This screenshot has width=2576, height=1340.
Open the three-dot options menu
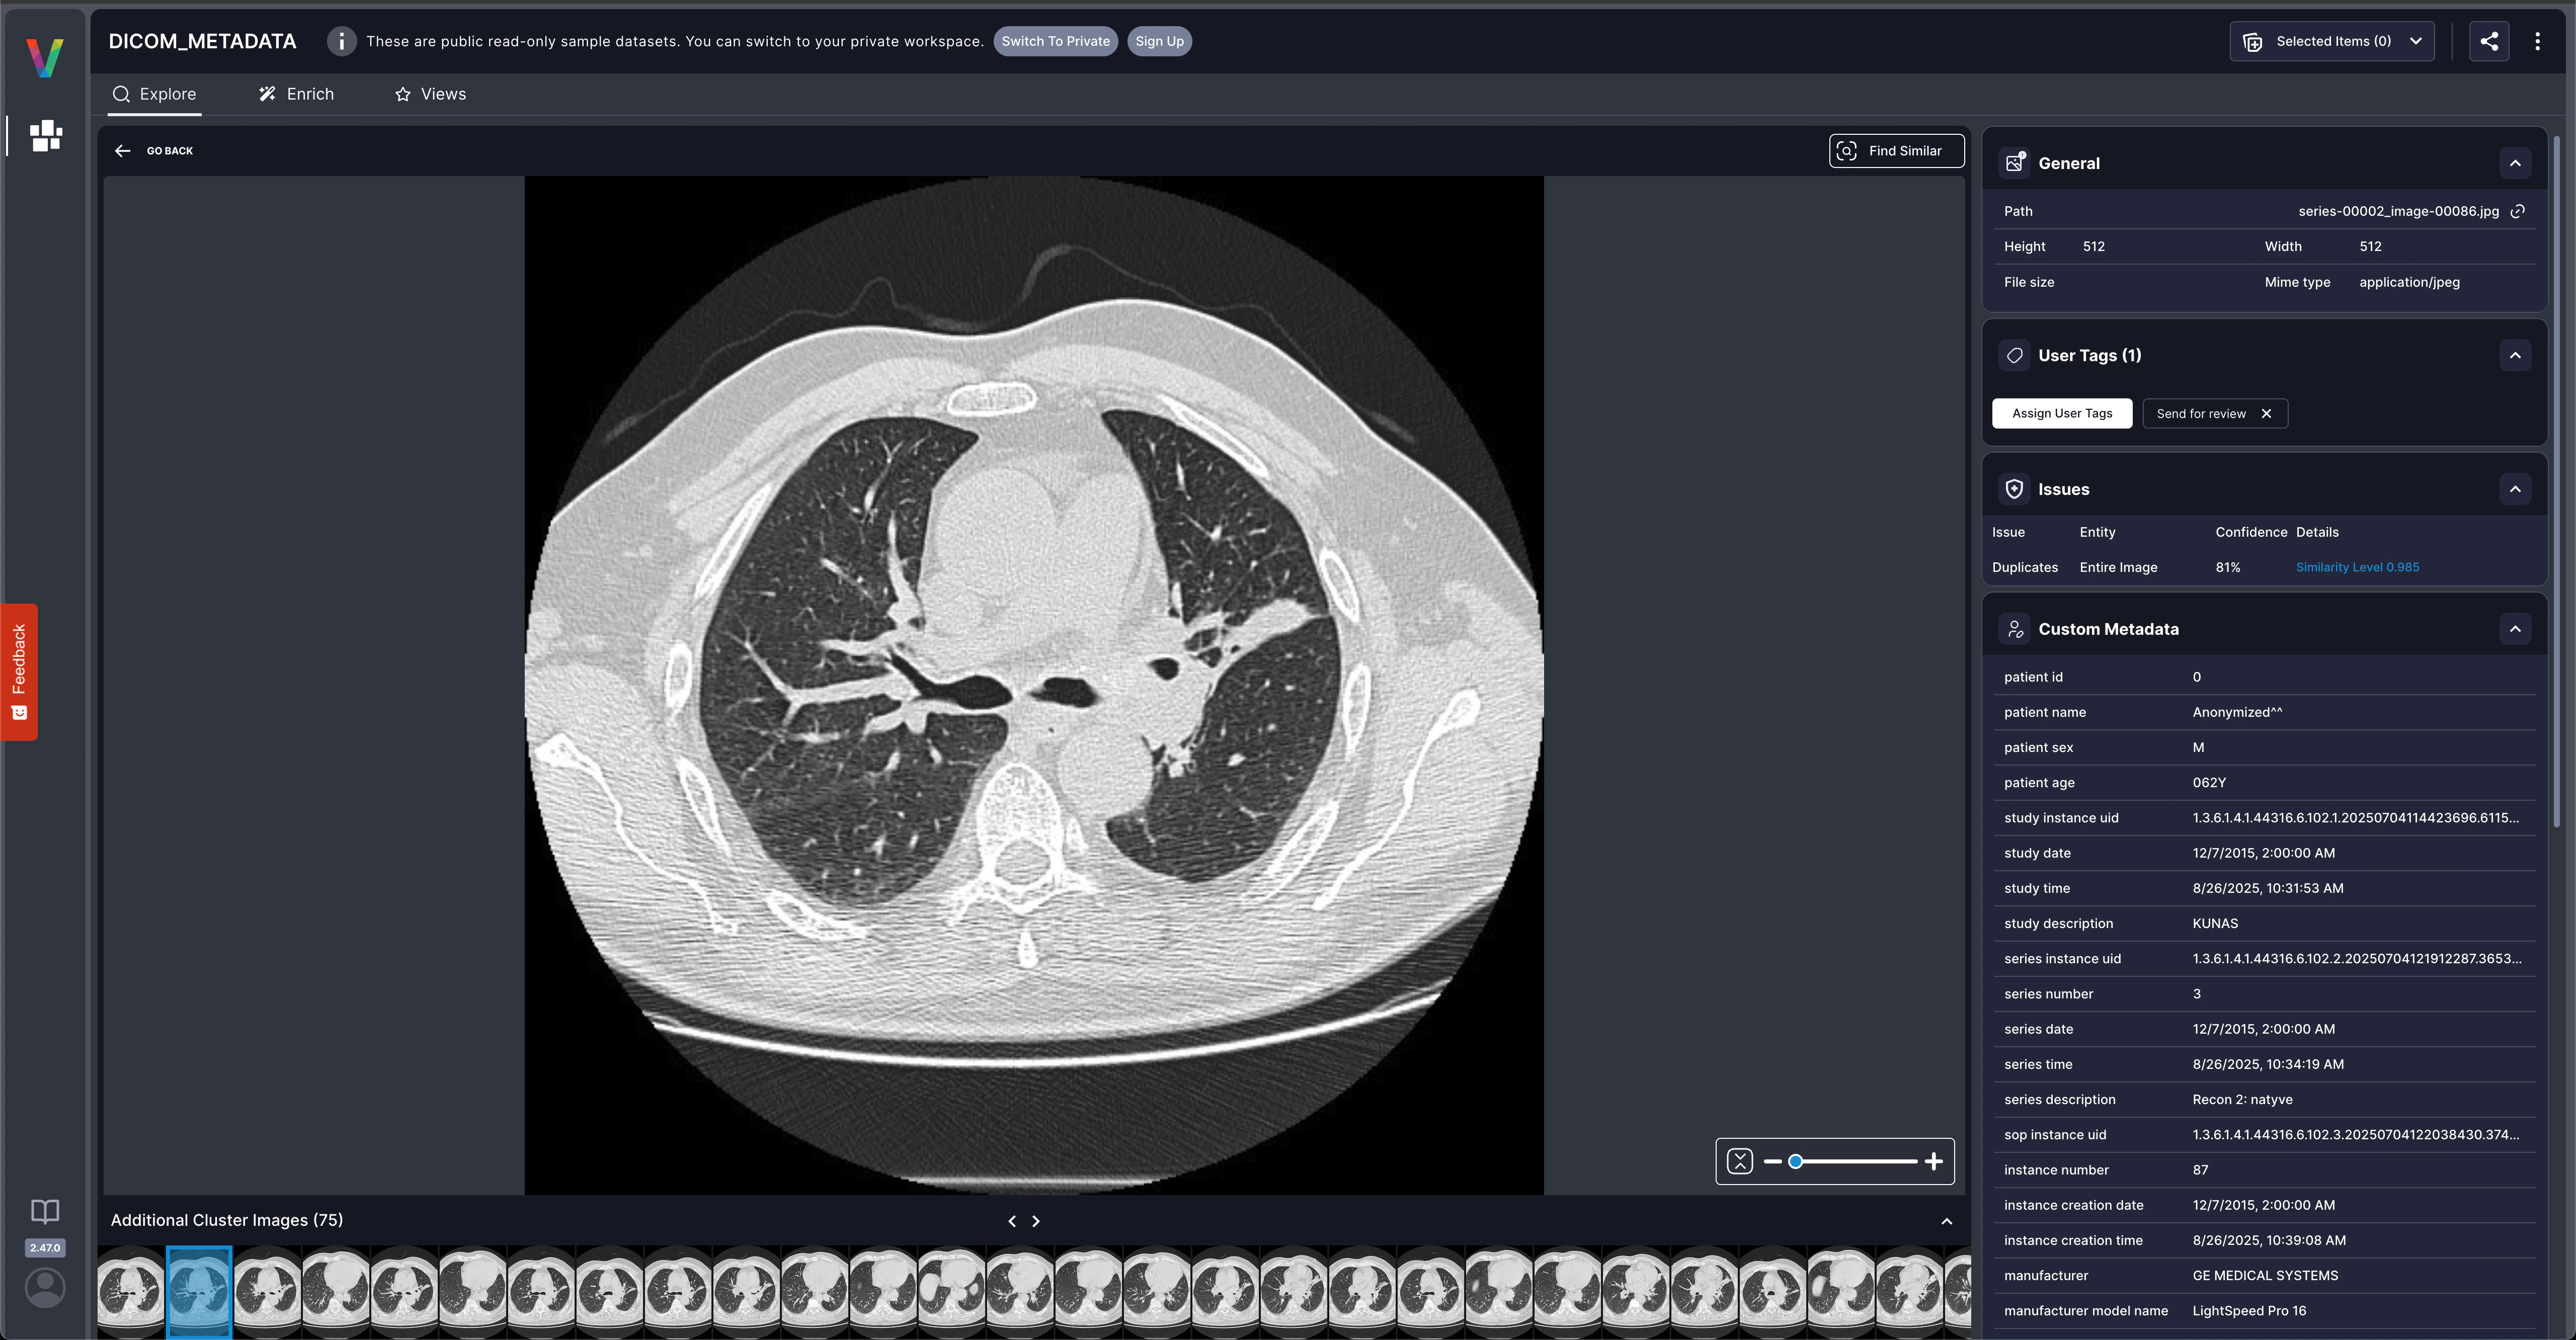tap(2538, 41)
